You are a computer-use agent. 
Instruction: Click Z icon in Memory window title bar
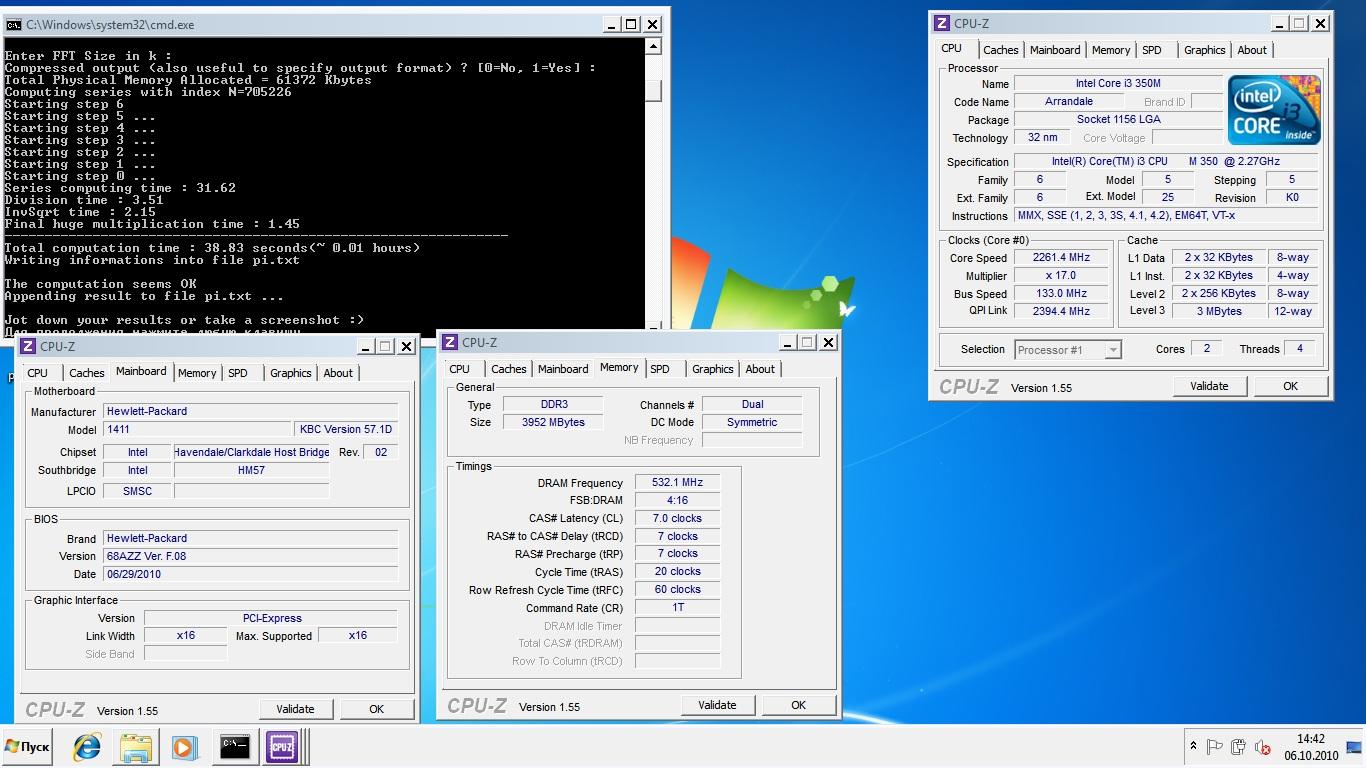tap(450, 342)
